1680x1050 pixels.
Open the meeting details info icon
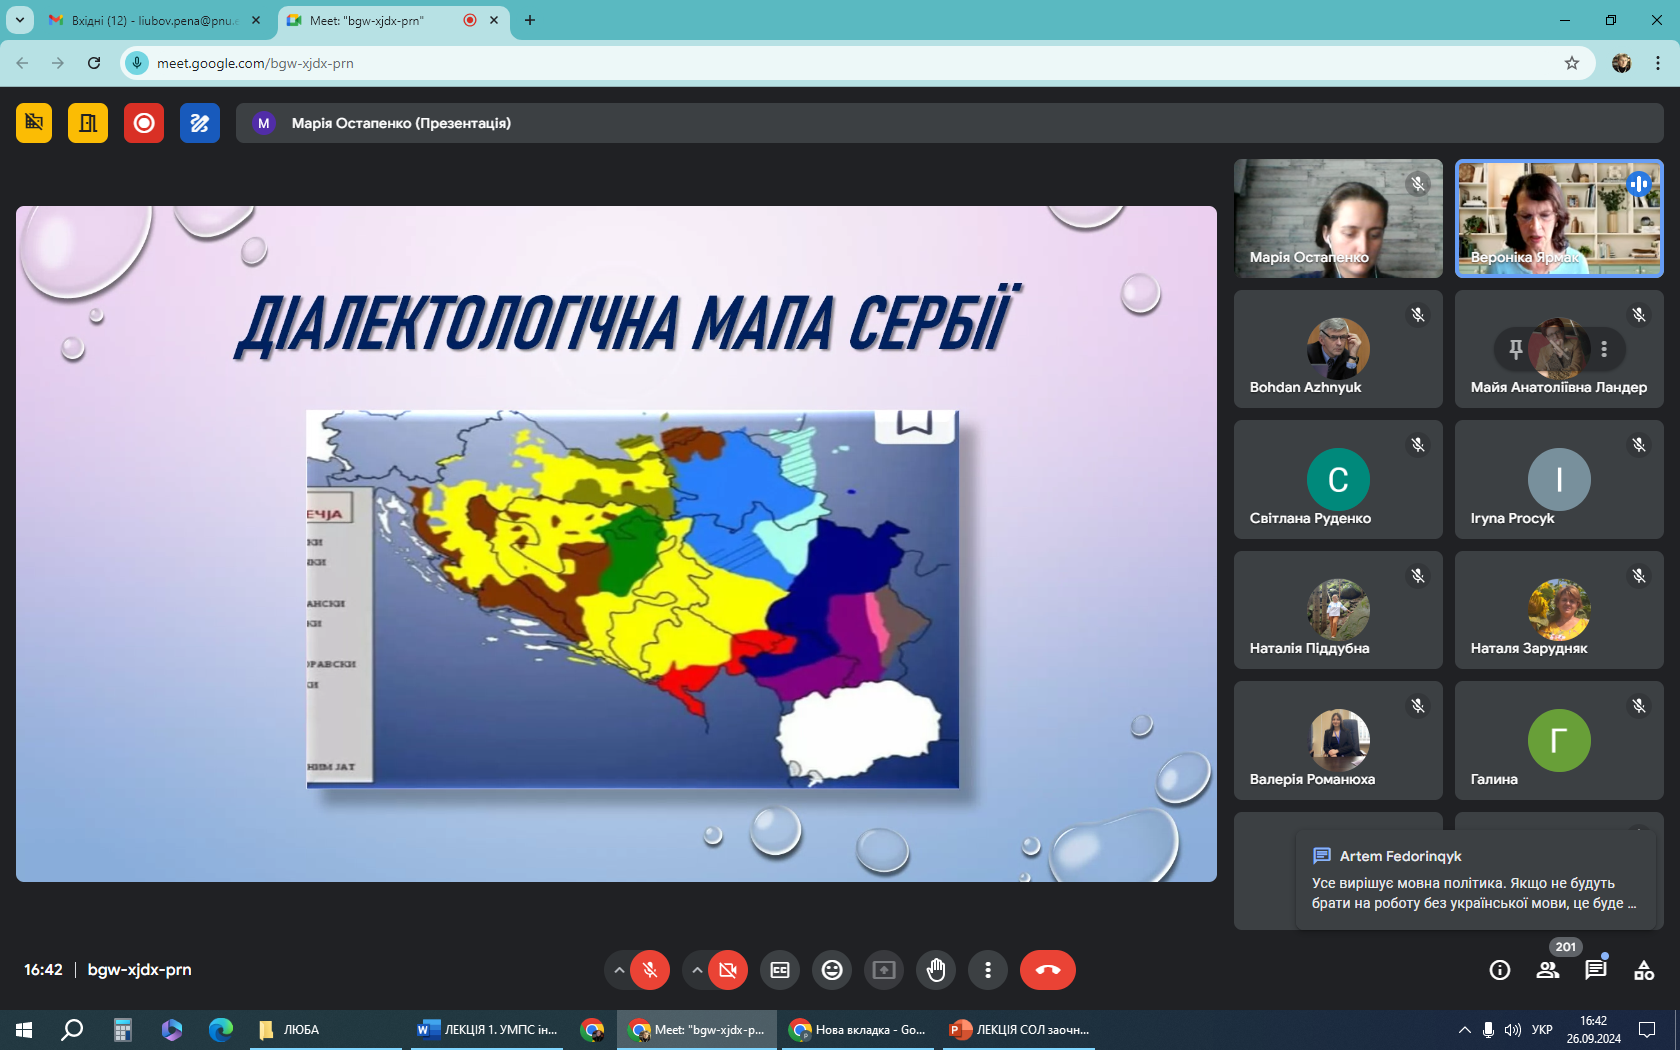(1499, 970)
